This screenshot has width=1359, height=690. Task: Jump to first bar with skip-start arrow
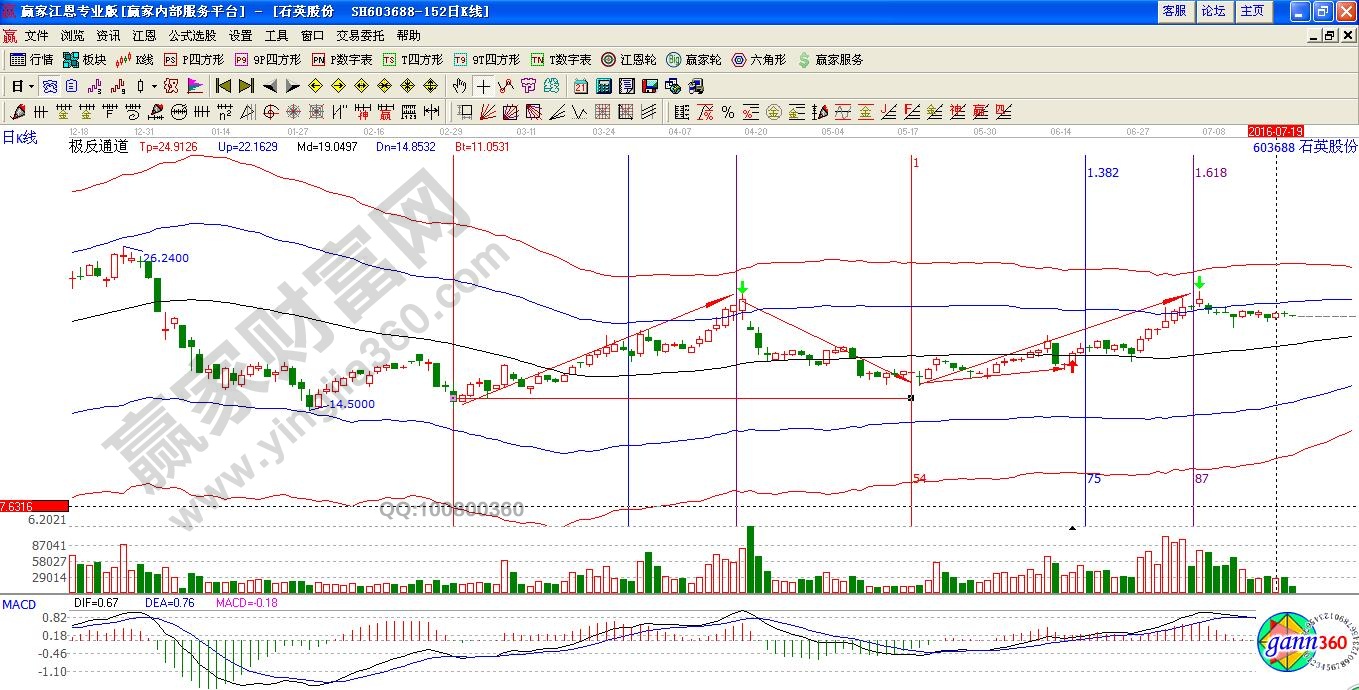(223, 86)
